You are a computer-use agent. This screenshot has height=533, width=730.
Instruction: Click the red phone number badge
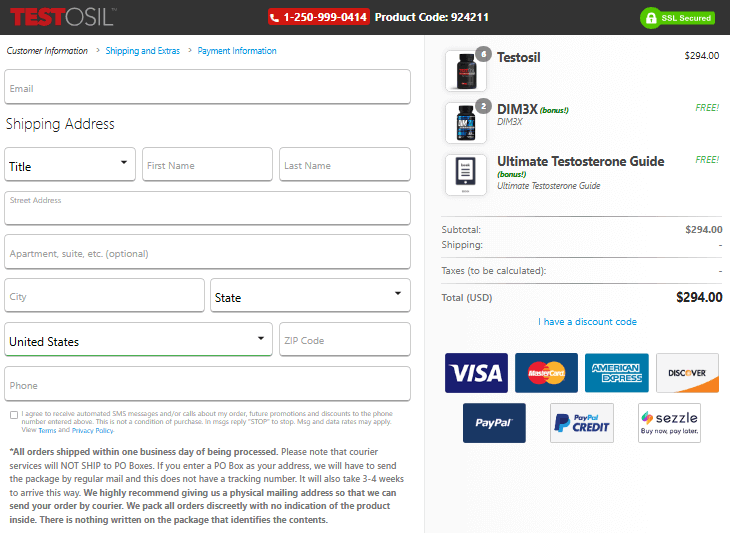click(x=319, y=17)
